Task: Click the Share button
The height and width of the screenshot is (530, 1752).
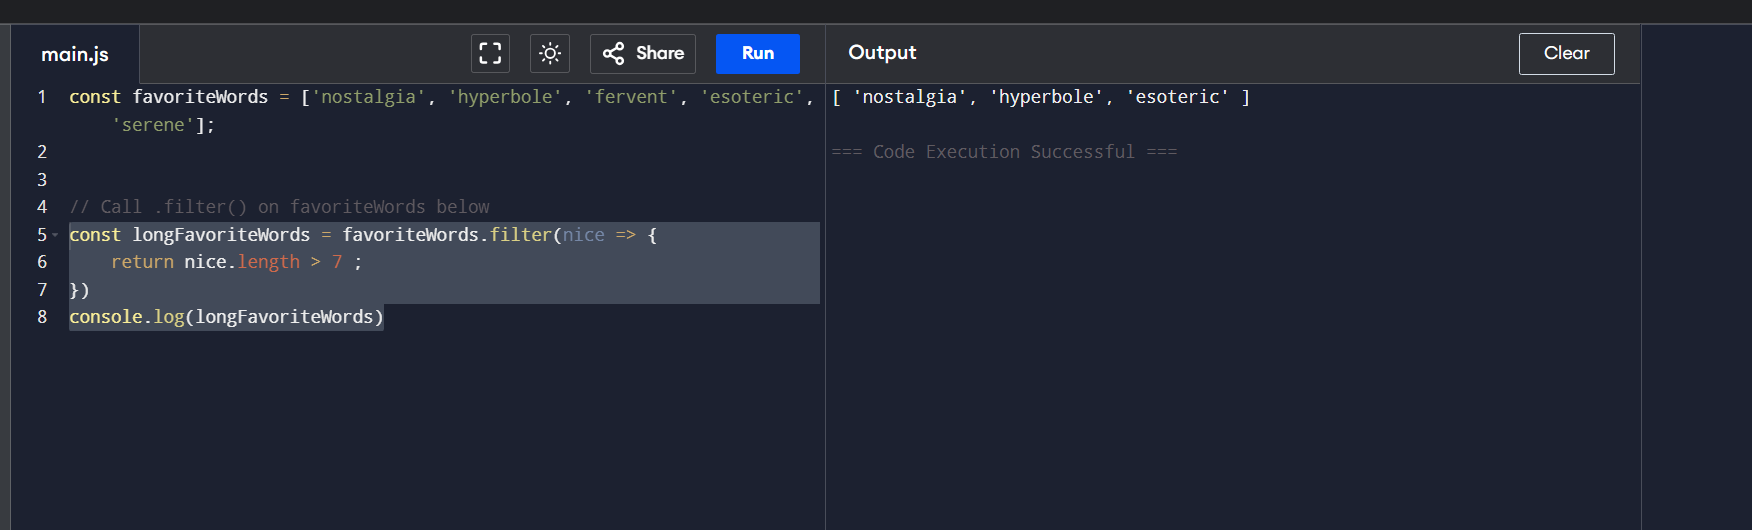Action: click(643, 54)
